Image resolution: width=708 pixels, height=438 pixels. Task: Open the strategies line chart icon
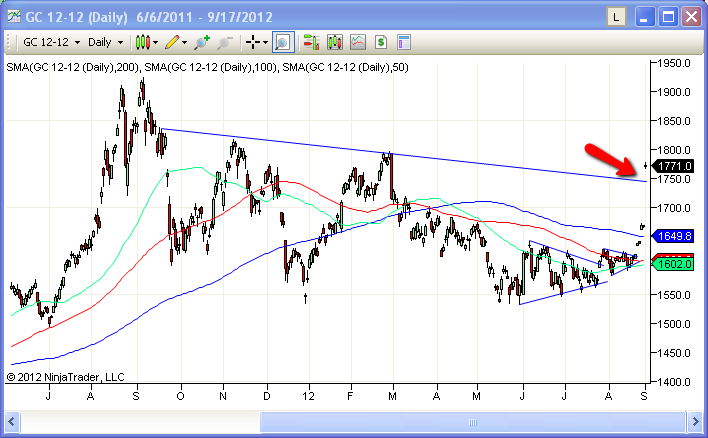pos(357,42)
